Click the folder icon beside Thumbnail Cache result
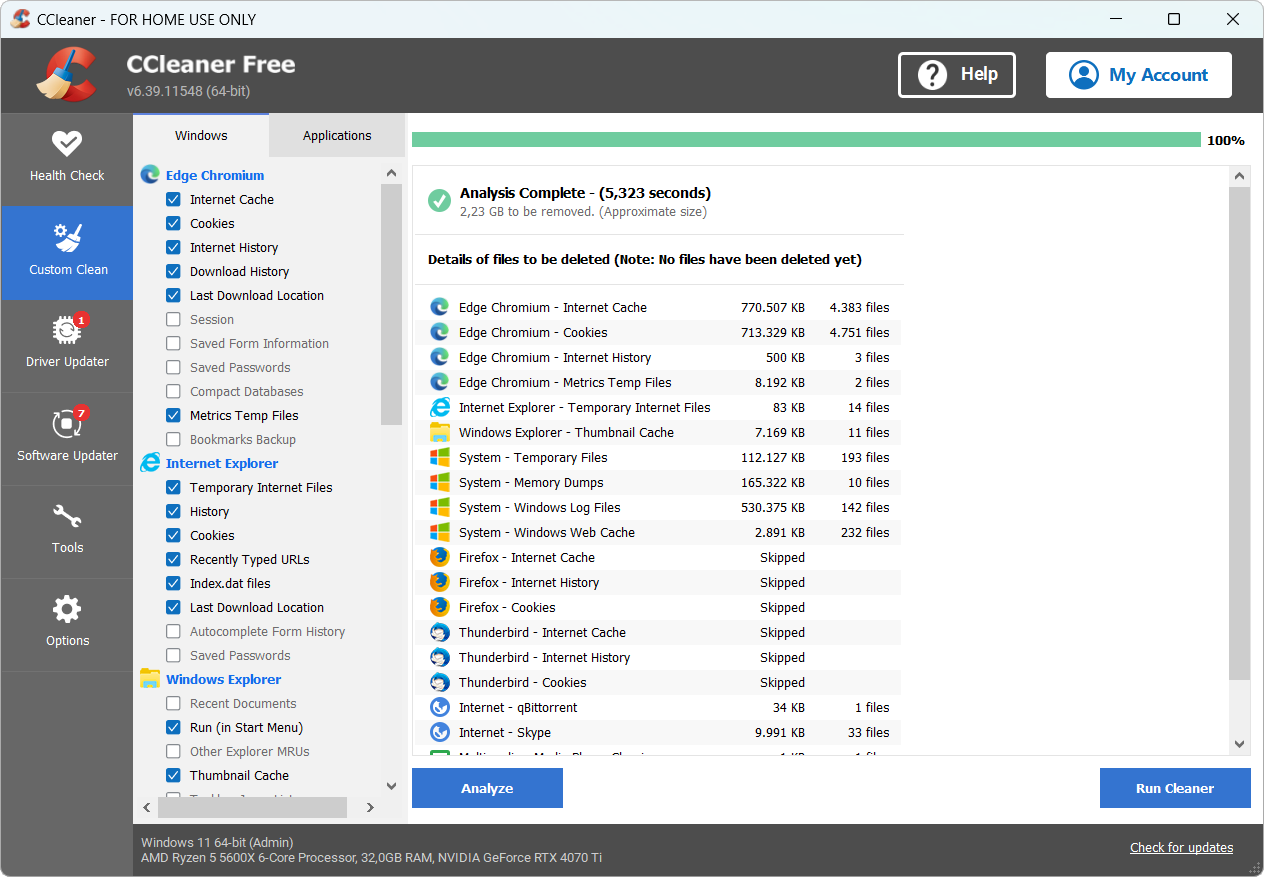 440,432
